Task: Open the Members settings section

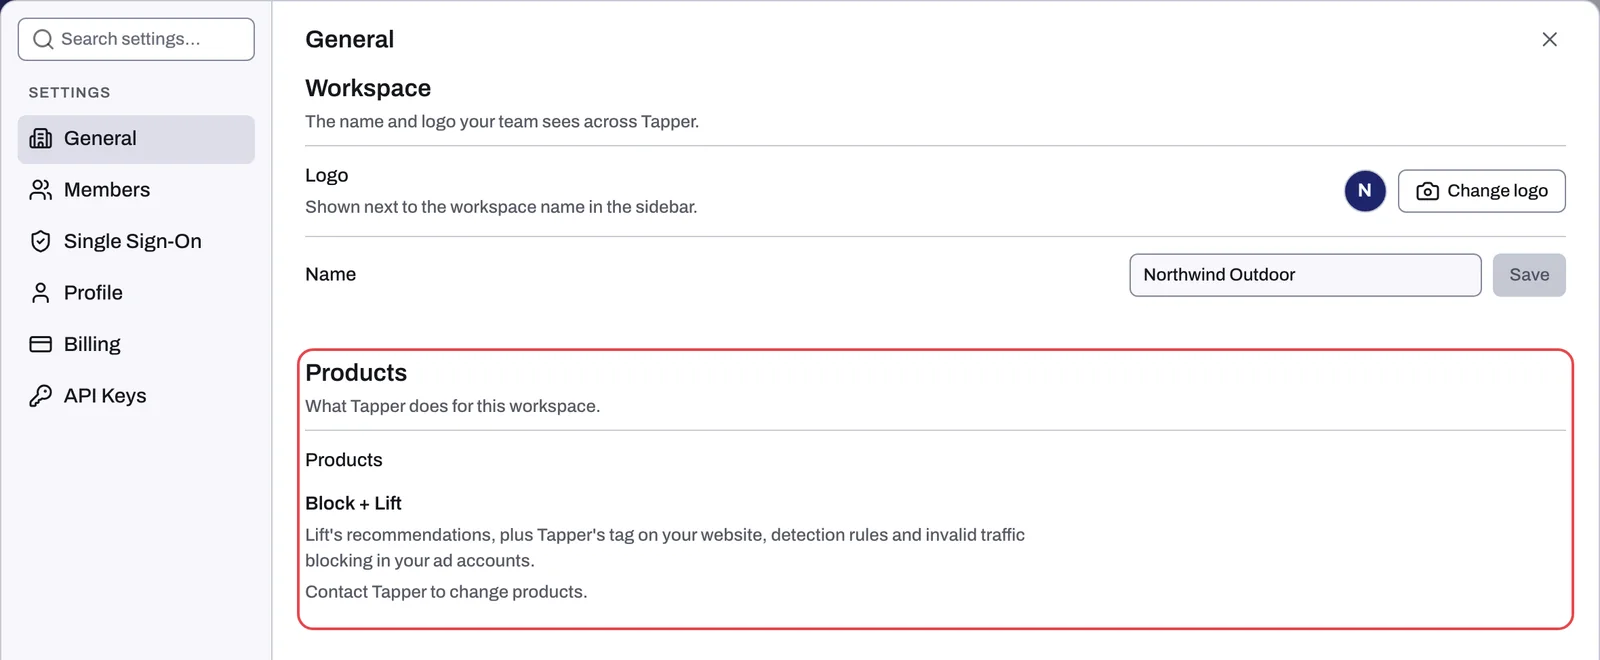Action: (x=136, y=190)
